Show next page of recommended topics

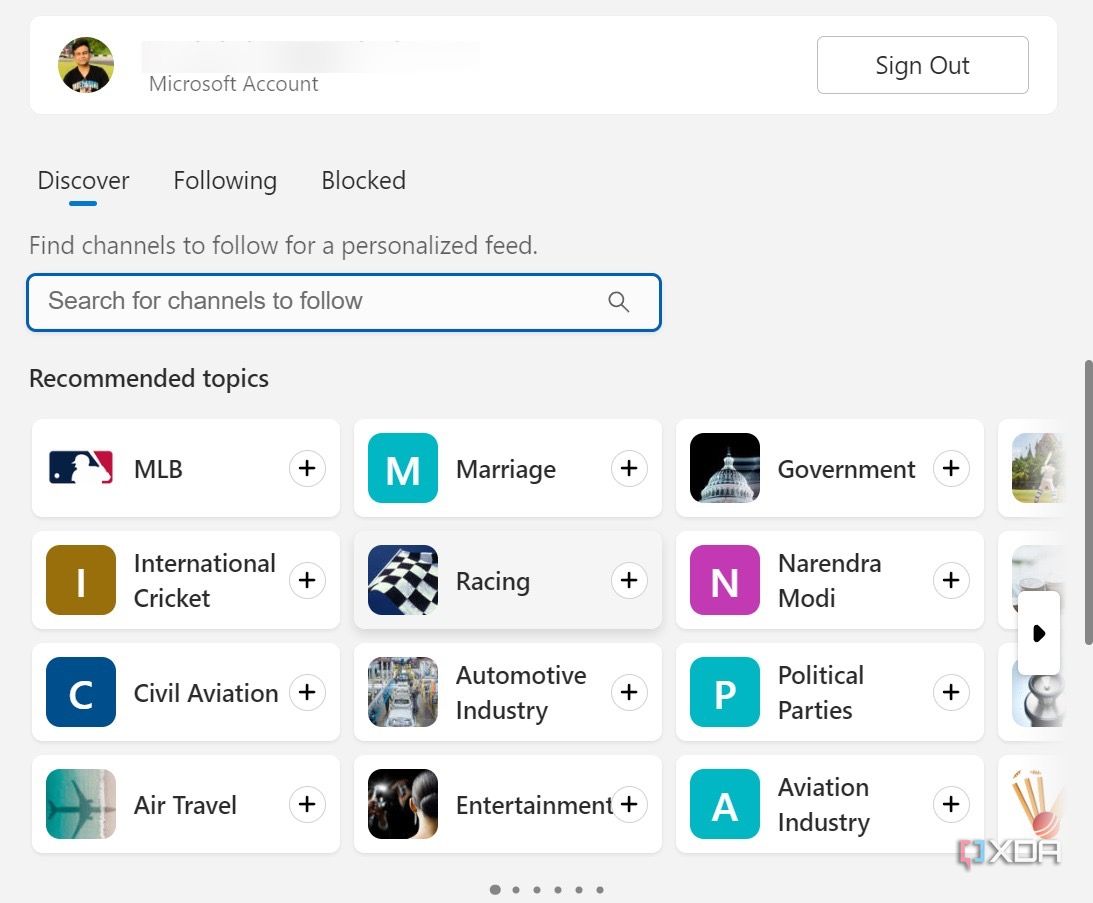coord(1039,633)
